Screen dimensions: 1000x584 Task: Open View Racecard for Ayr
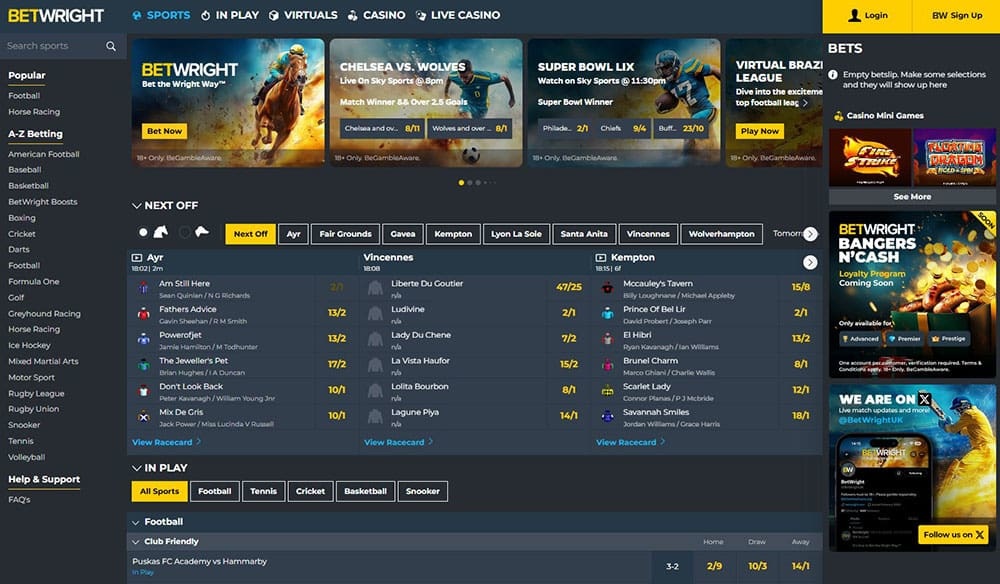(x=166, y=442)
